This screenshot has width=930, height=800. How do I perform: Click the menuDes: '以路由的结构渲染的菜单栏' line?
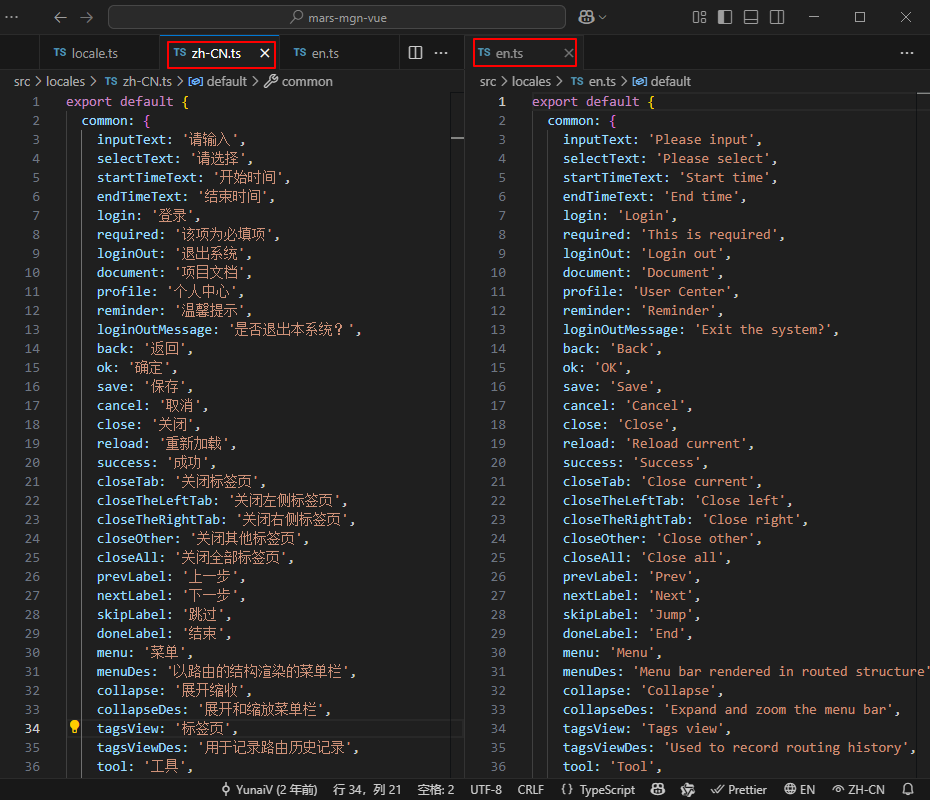(x=227, y=671)
